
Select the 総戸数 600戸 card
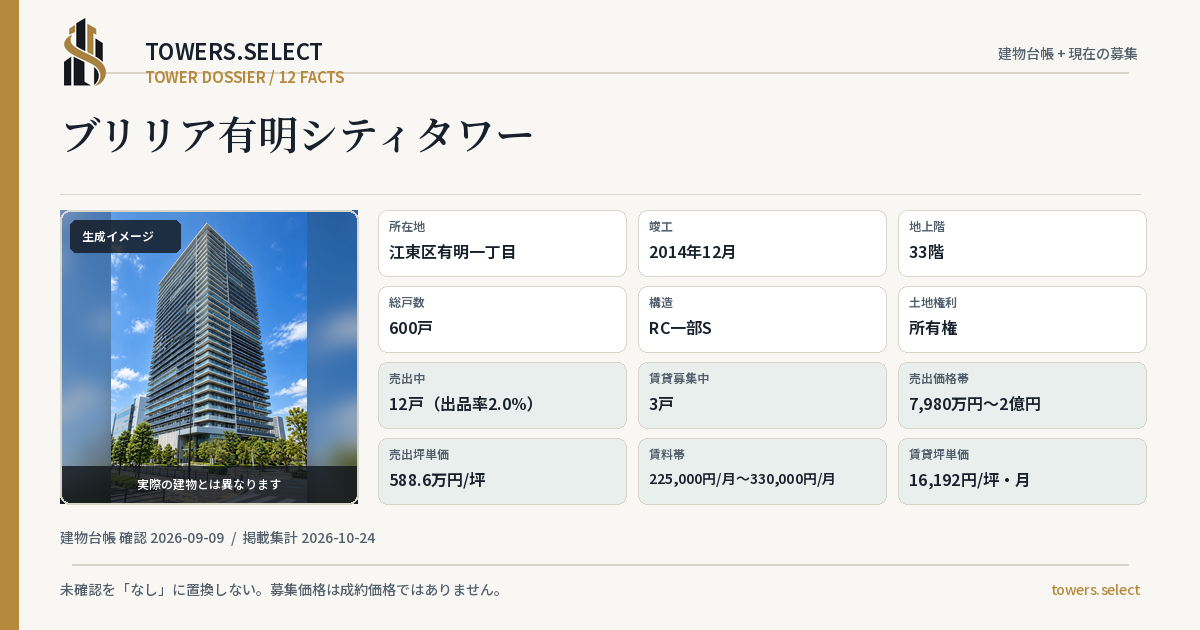502,319
